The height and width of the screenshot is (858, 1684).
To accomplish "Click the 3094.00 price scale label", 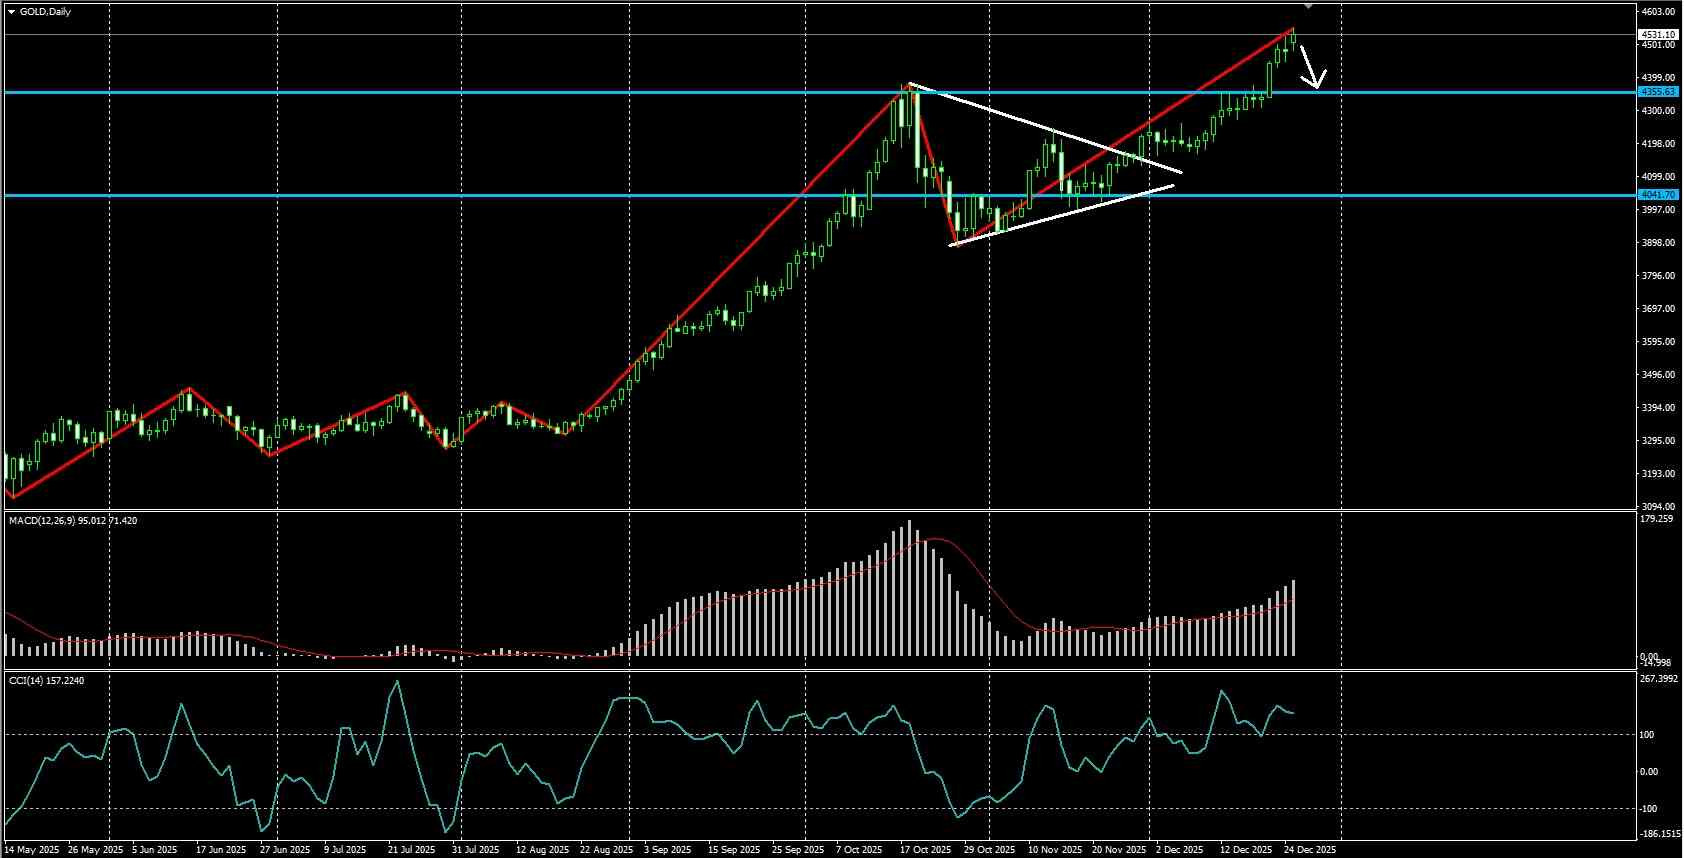I will 1657,507.
